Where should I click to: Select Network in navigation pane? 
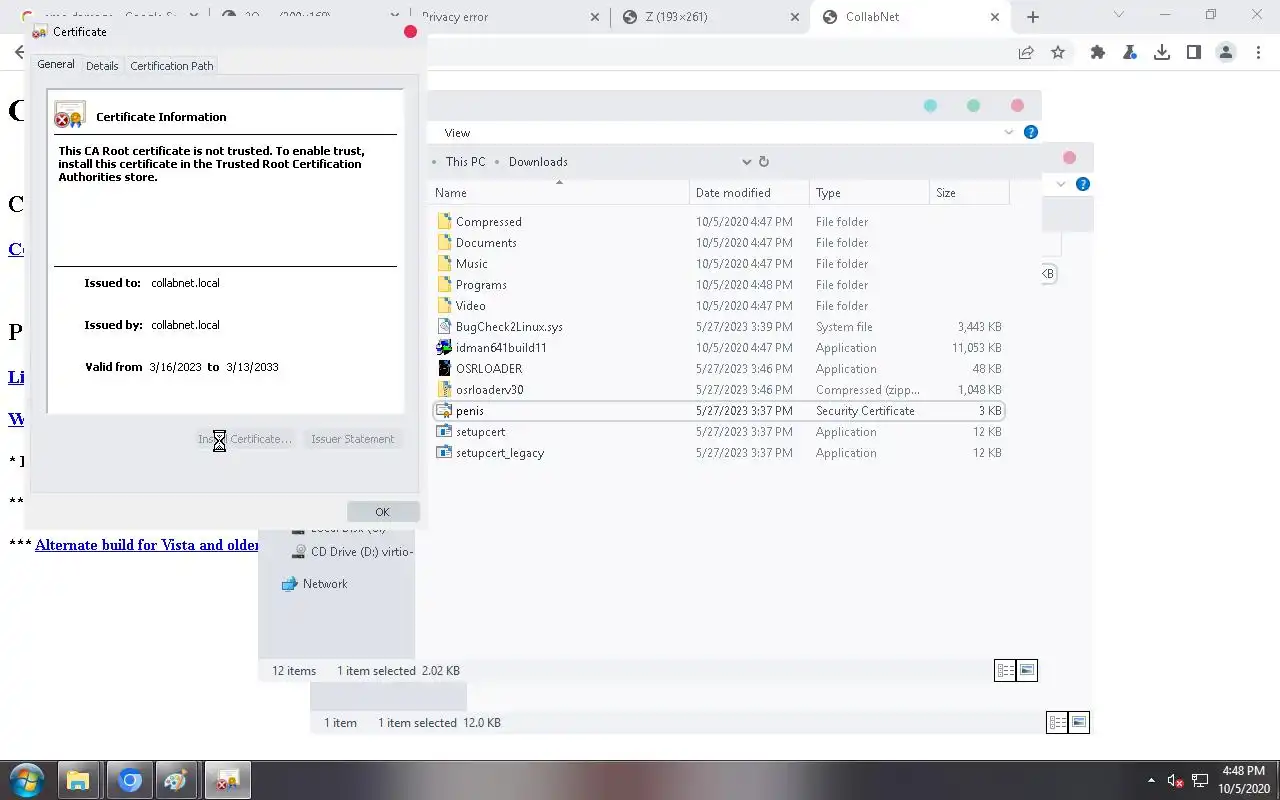click(x=315, y=584)
